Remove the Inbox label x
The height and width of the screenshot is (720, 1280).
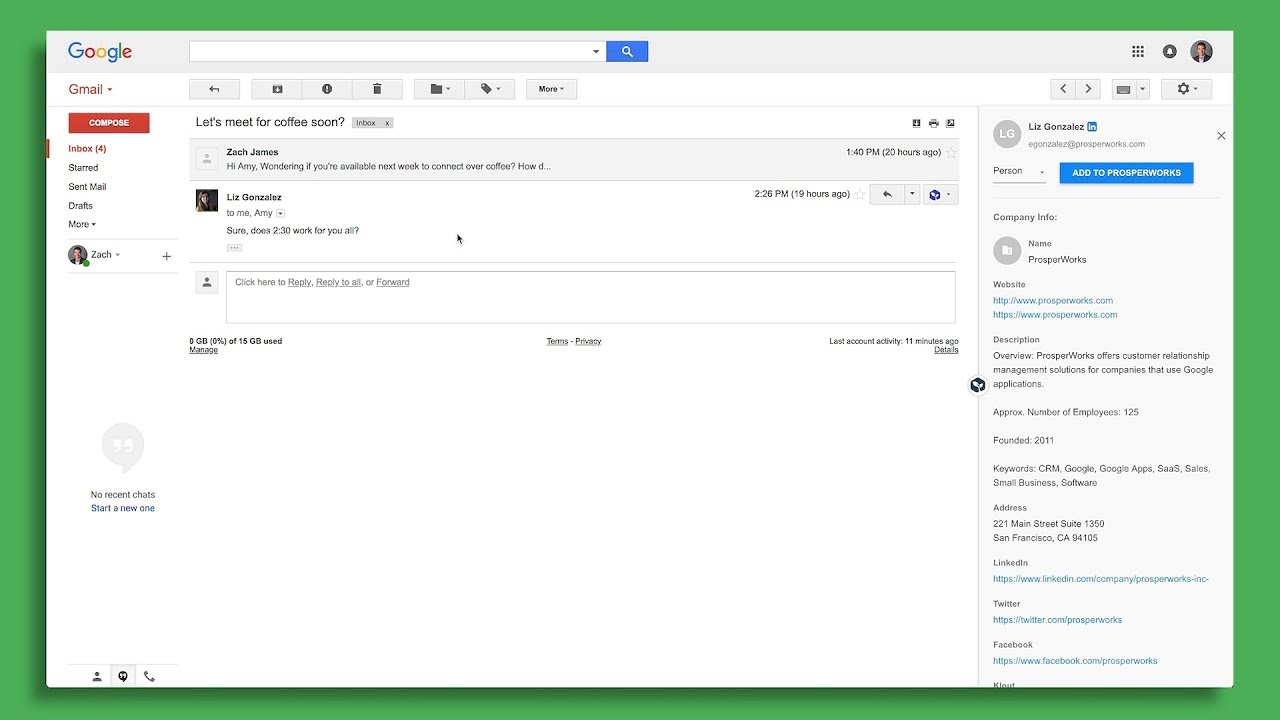pos(387,123)
